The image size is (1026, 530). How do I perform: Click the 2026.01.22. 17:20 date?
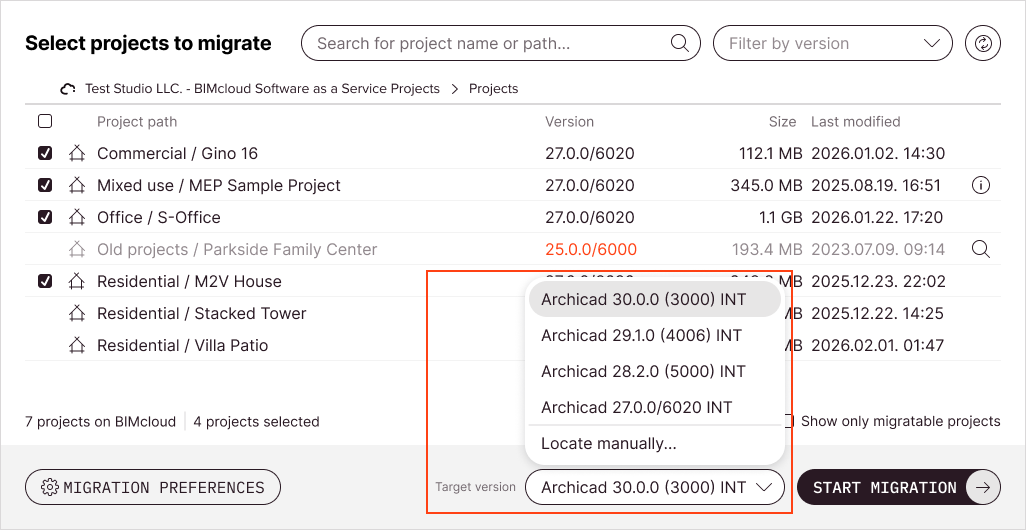point(877,217)
